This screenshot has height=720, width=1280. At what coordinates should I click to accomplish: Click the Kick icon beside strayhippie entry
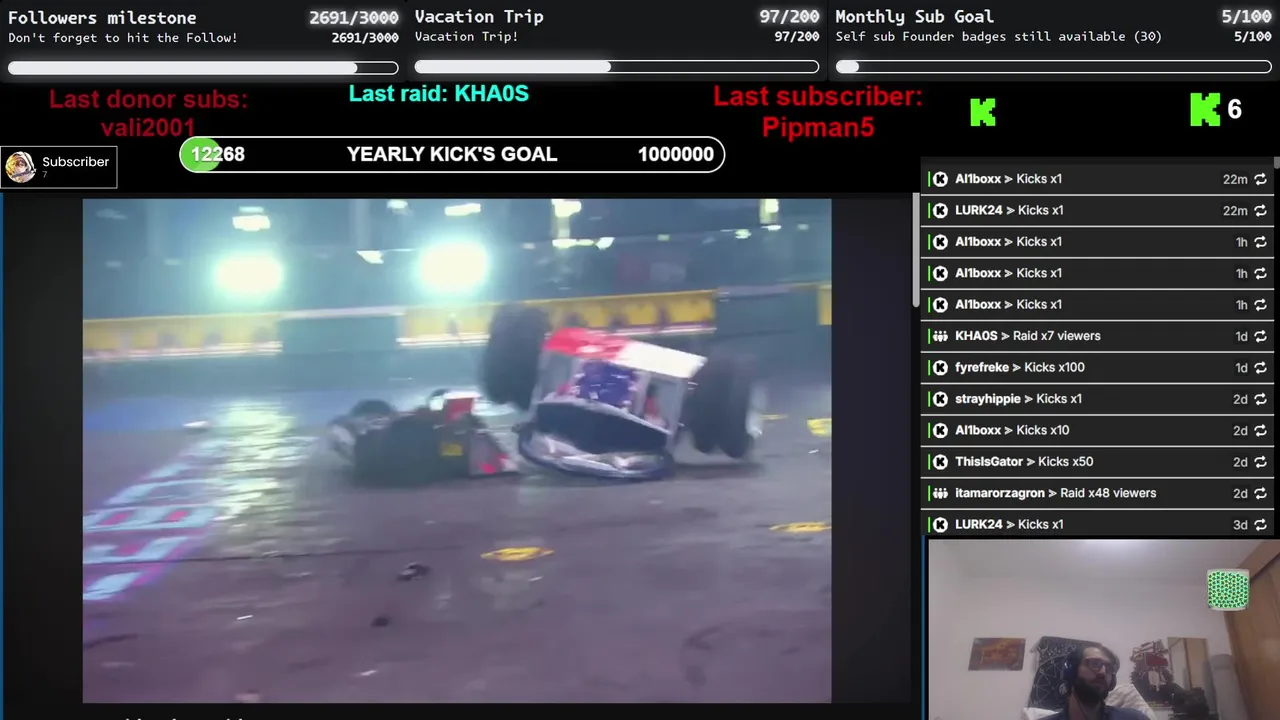tap(940, 399)
